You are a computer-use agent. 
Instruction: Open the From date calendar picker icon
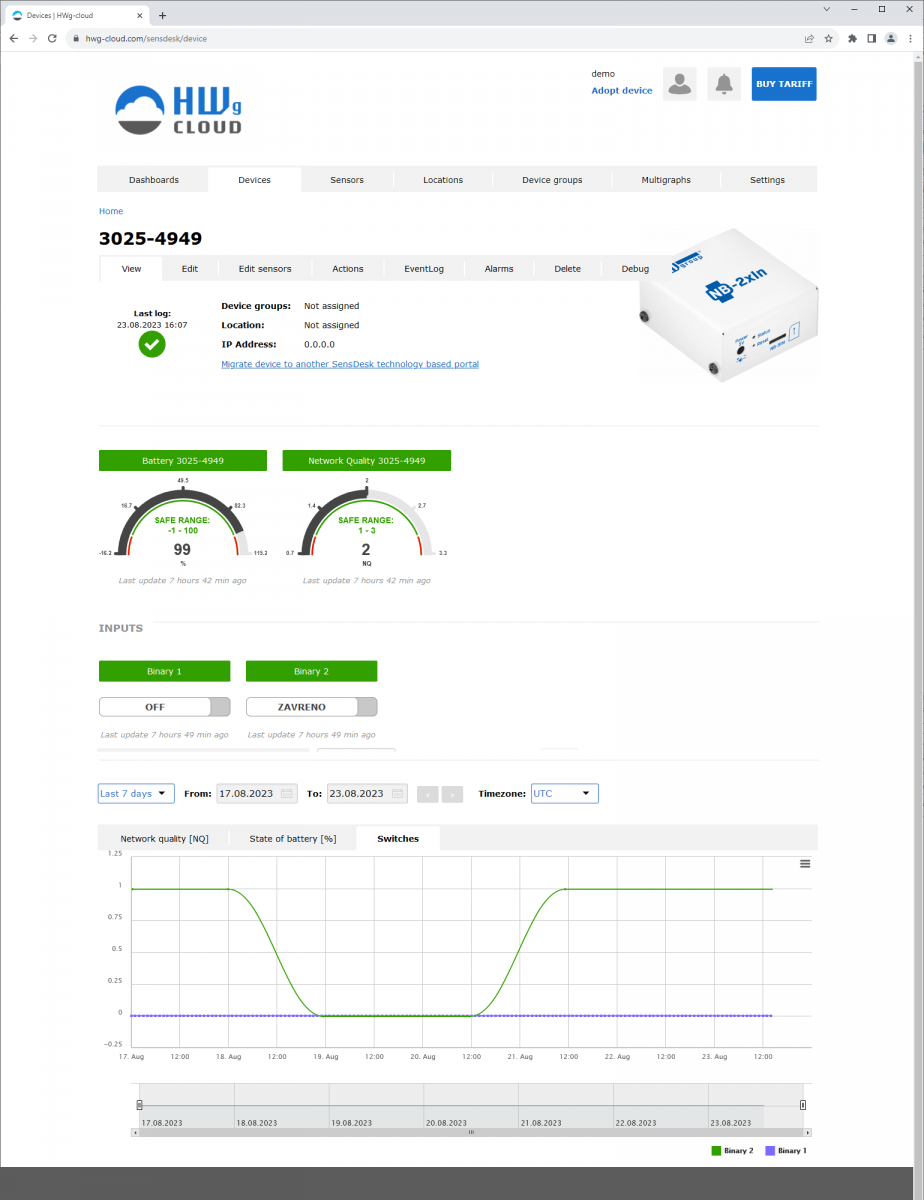coord(288,794)
